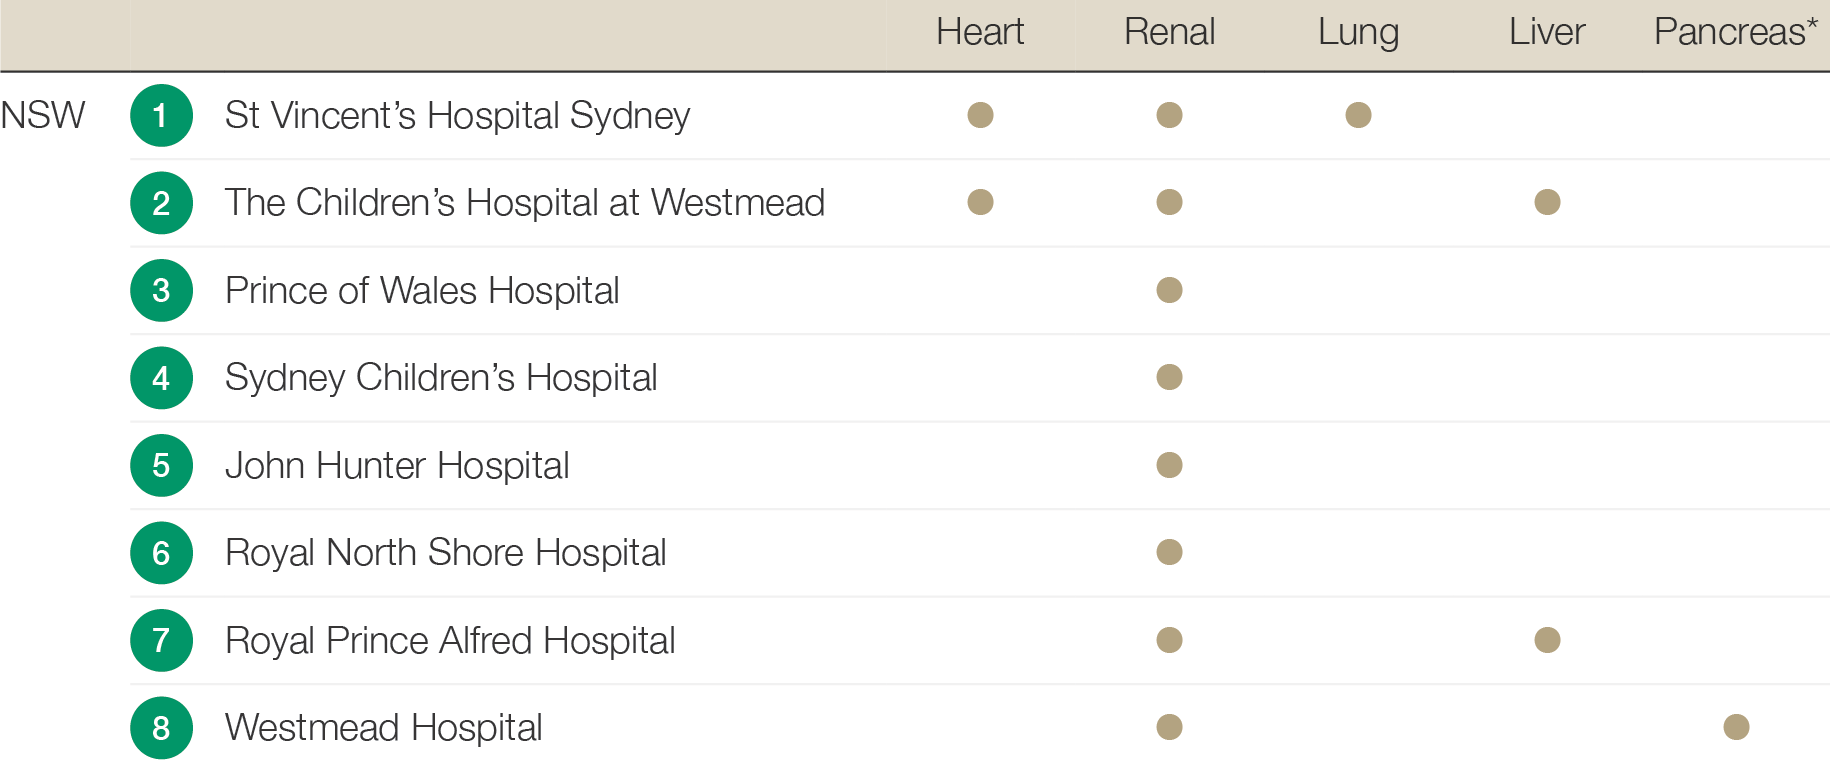Click the green number 4 badge
The image size is (1830, 760).
coord(161,378)
